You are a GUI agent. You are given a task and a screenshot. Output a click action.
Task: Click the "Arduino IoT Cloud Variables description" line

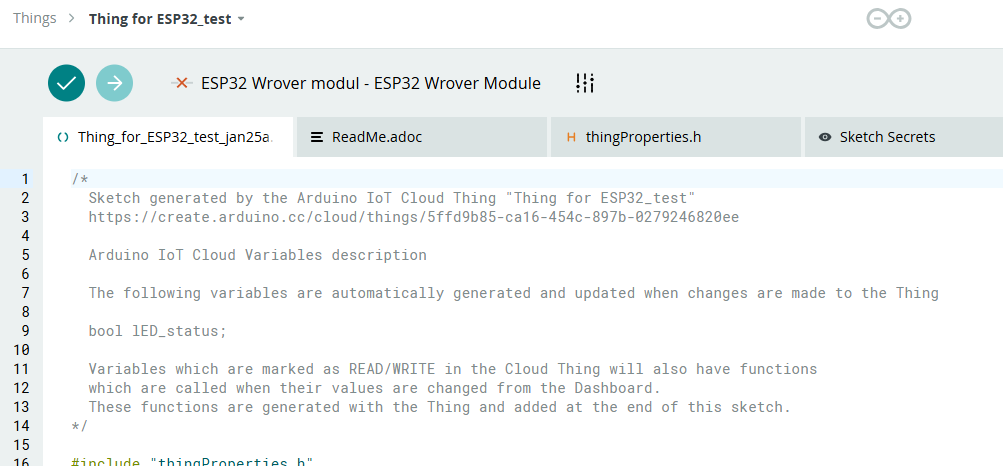click(x=258, y=255)
